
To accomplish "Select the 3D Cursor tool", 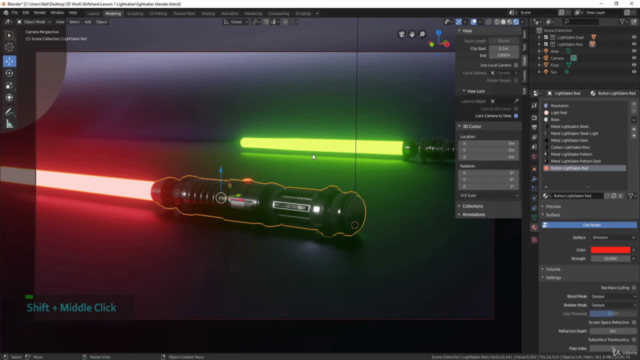I will click(9, 47).
